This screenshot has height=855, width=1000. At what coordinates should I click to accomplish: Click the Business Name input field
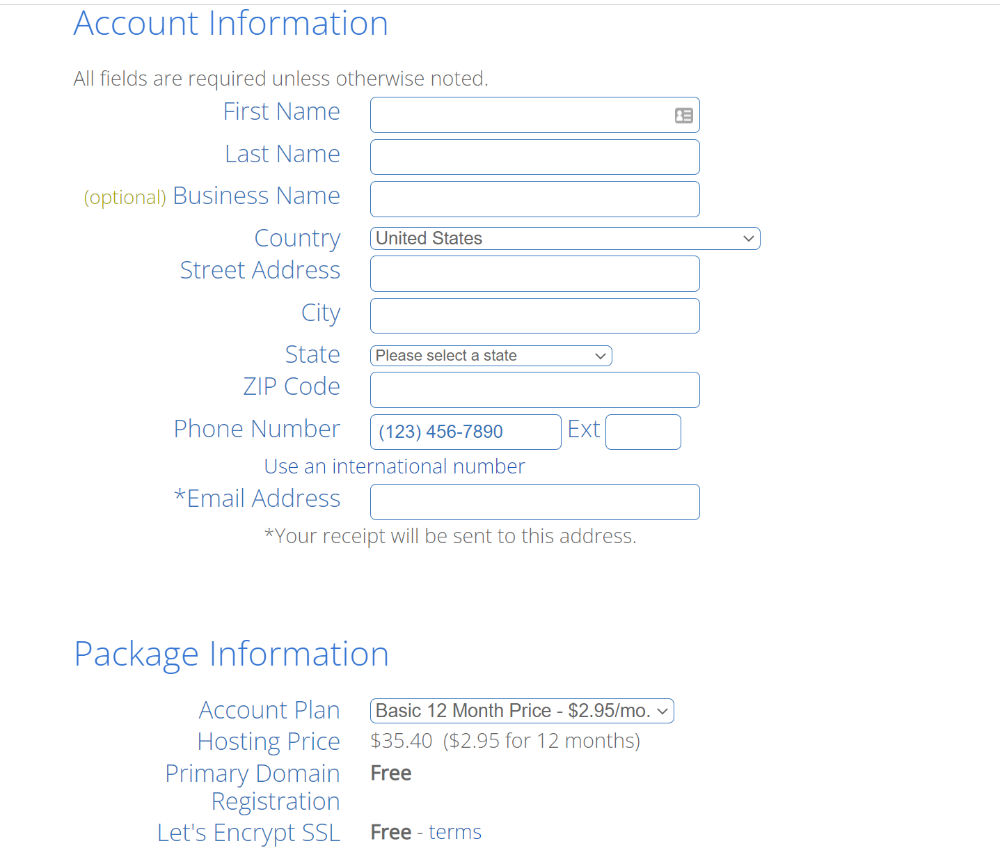pyautogui.click(x=534, y=199)
